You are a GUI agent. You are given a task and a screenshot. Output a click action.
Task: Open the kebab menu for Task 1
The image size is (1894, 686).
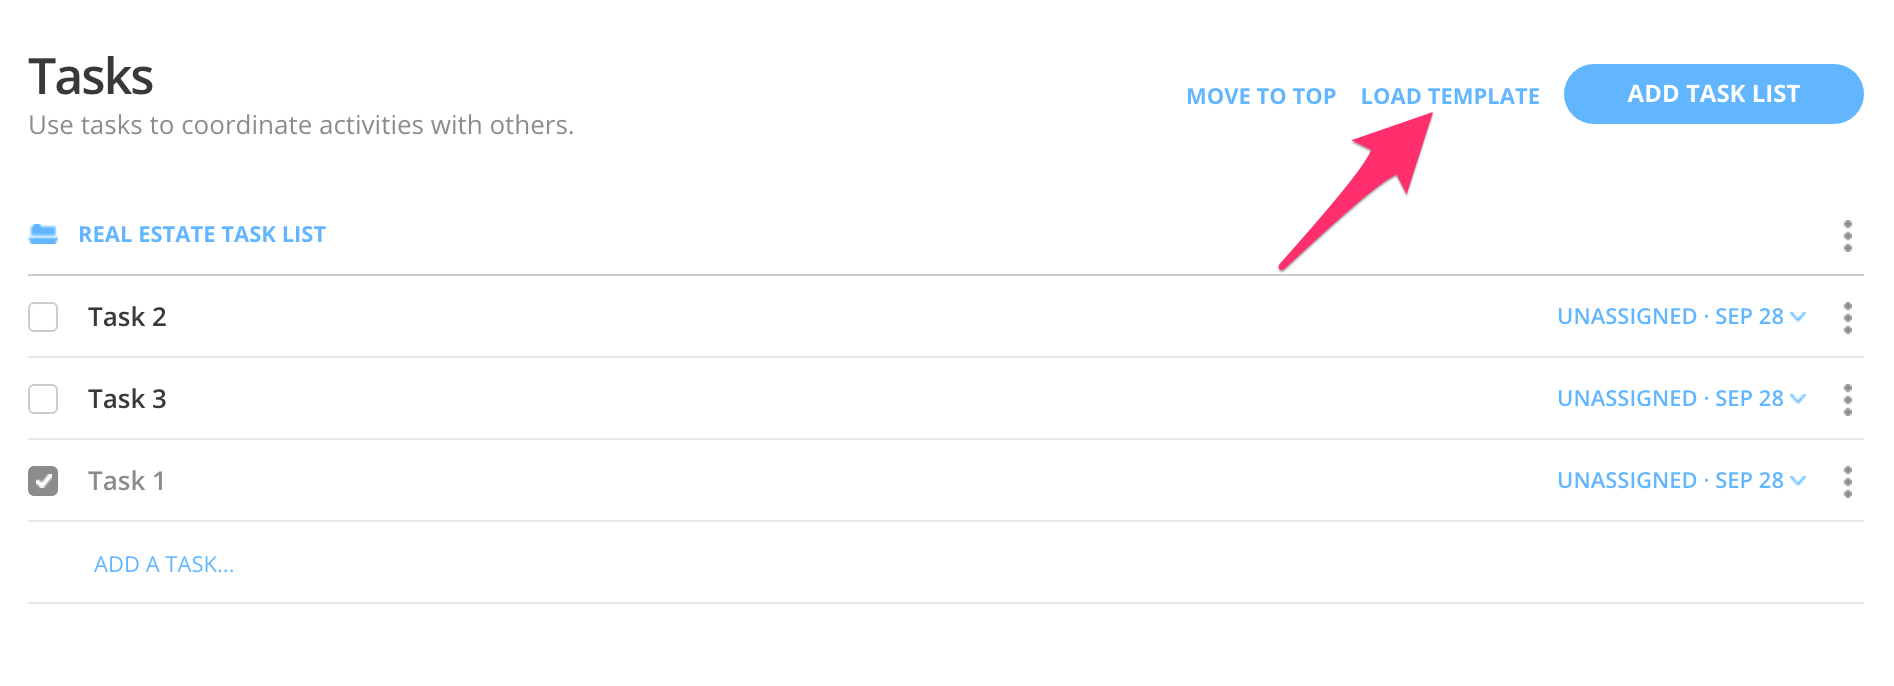[x=1849, y=481]
